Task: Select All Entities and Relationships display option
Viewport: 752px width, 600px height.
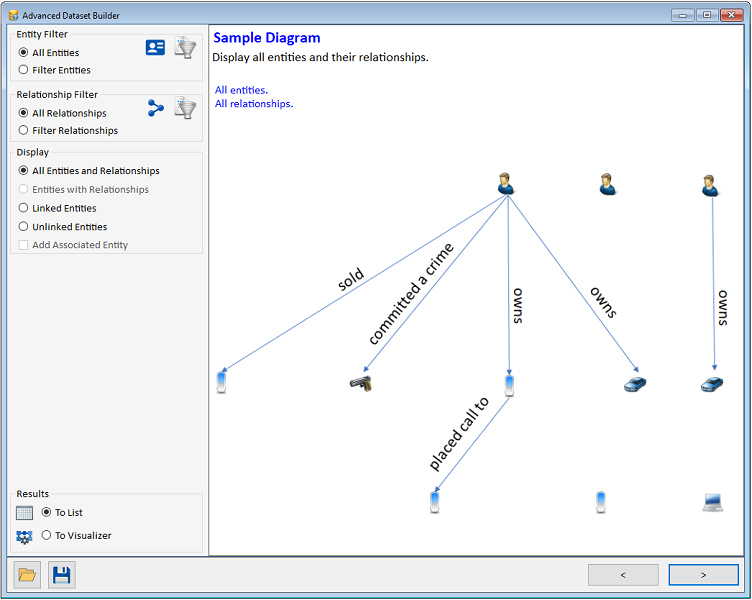Action: point(24,171)
